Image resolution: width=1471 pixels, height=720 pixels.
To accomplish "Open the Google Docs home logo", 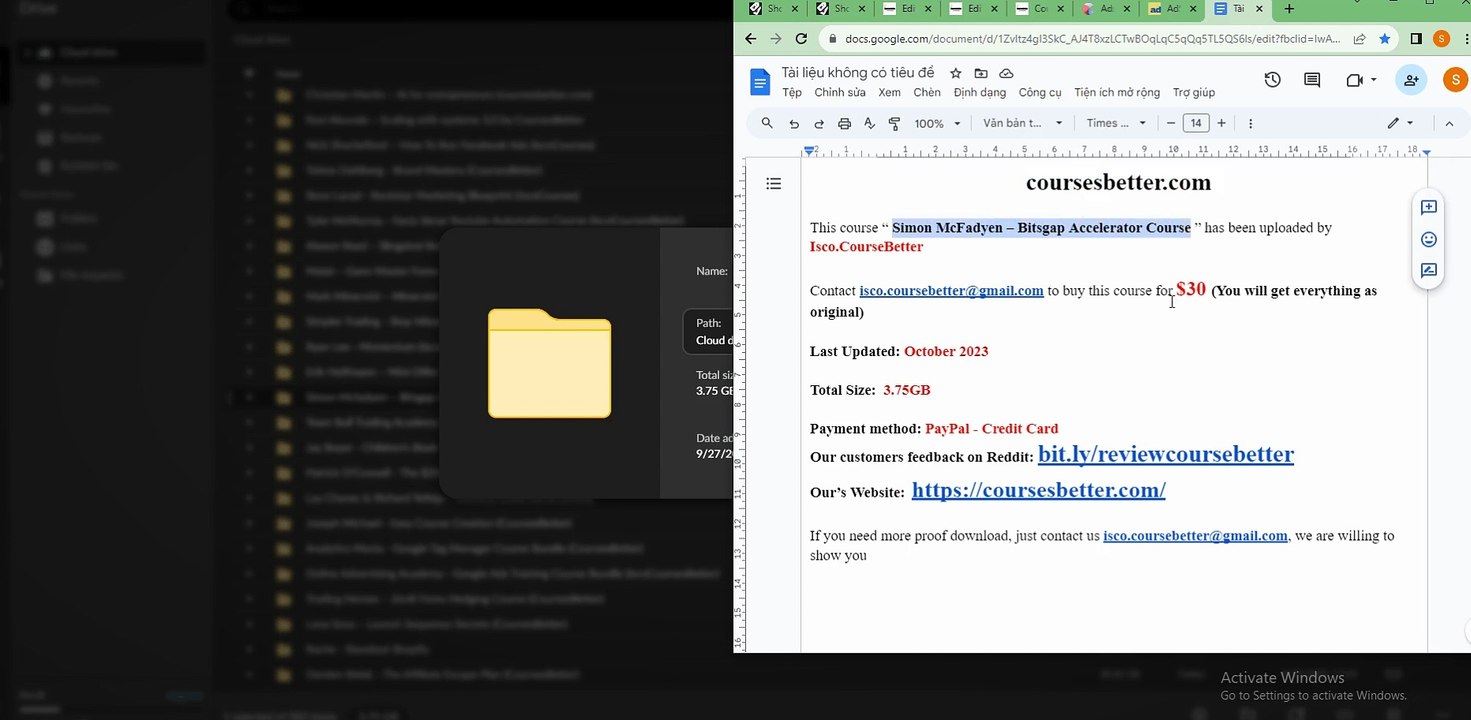I will tap(760, 82).
